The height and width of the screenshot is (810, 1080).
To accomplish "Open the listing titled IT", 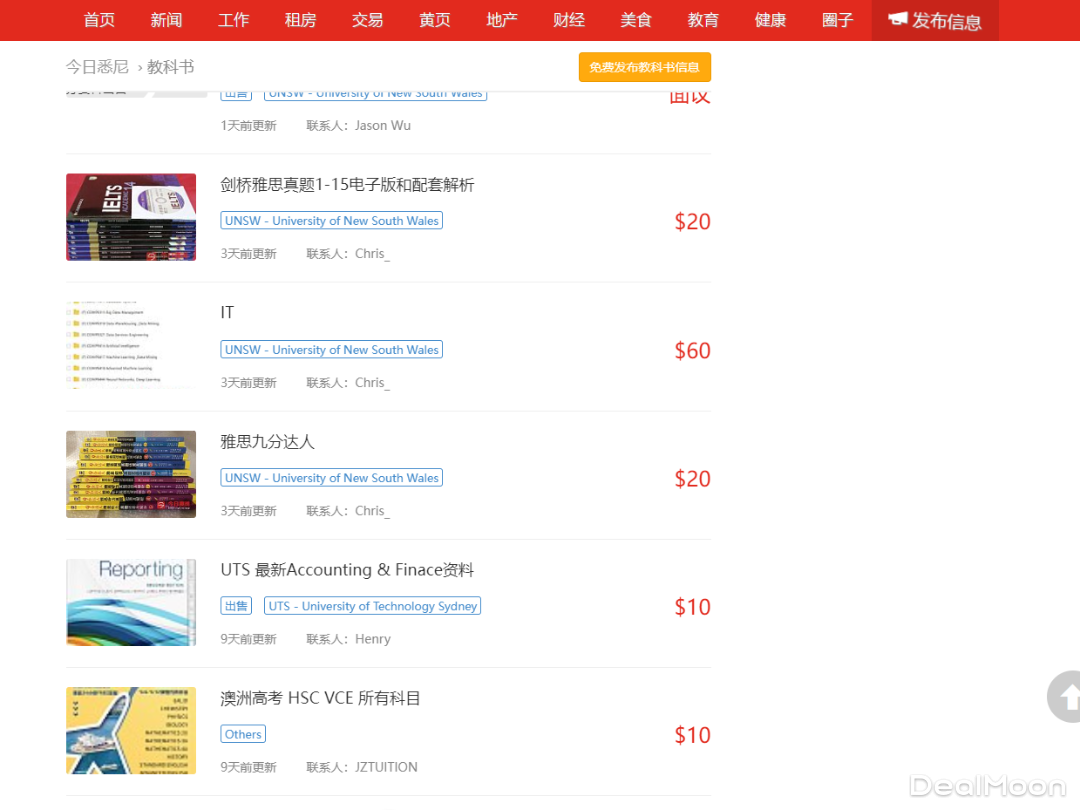I will pyautogui.click(x=227, y=313).
